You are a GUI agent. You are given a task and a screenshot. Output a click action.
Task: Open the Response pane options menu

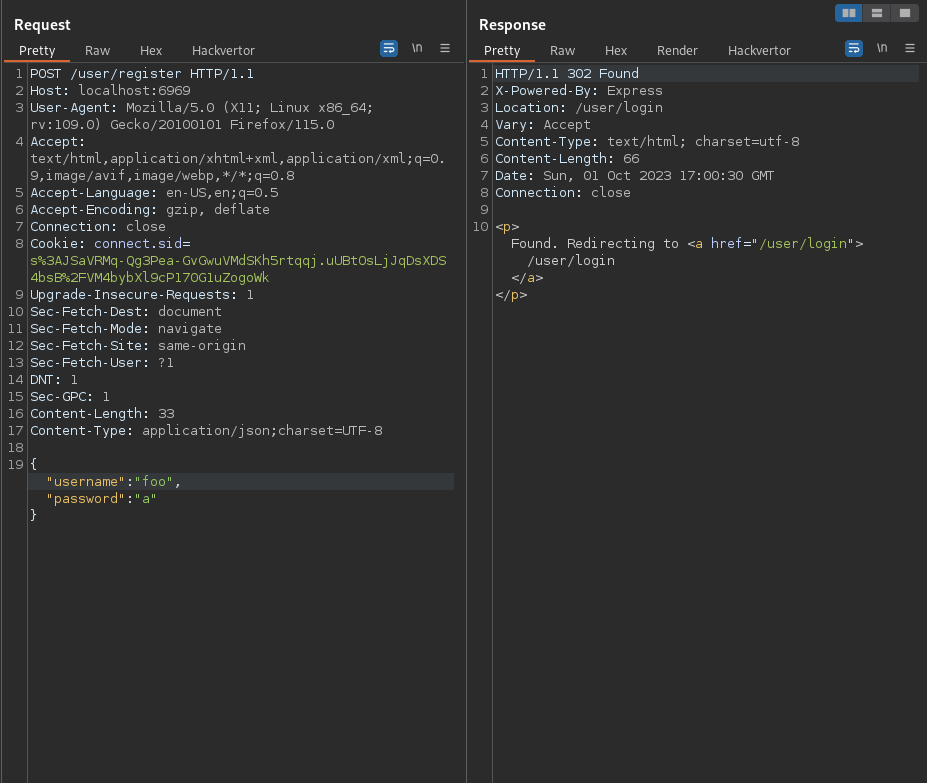(x=910, y=48)
